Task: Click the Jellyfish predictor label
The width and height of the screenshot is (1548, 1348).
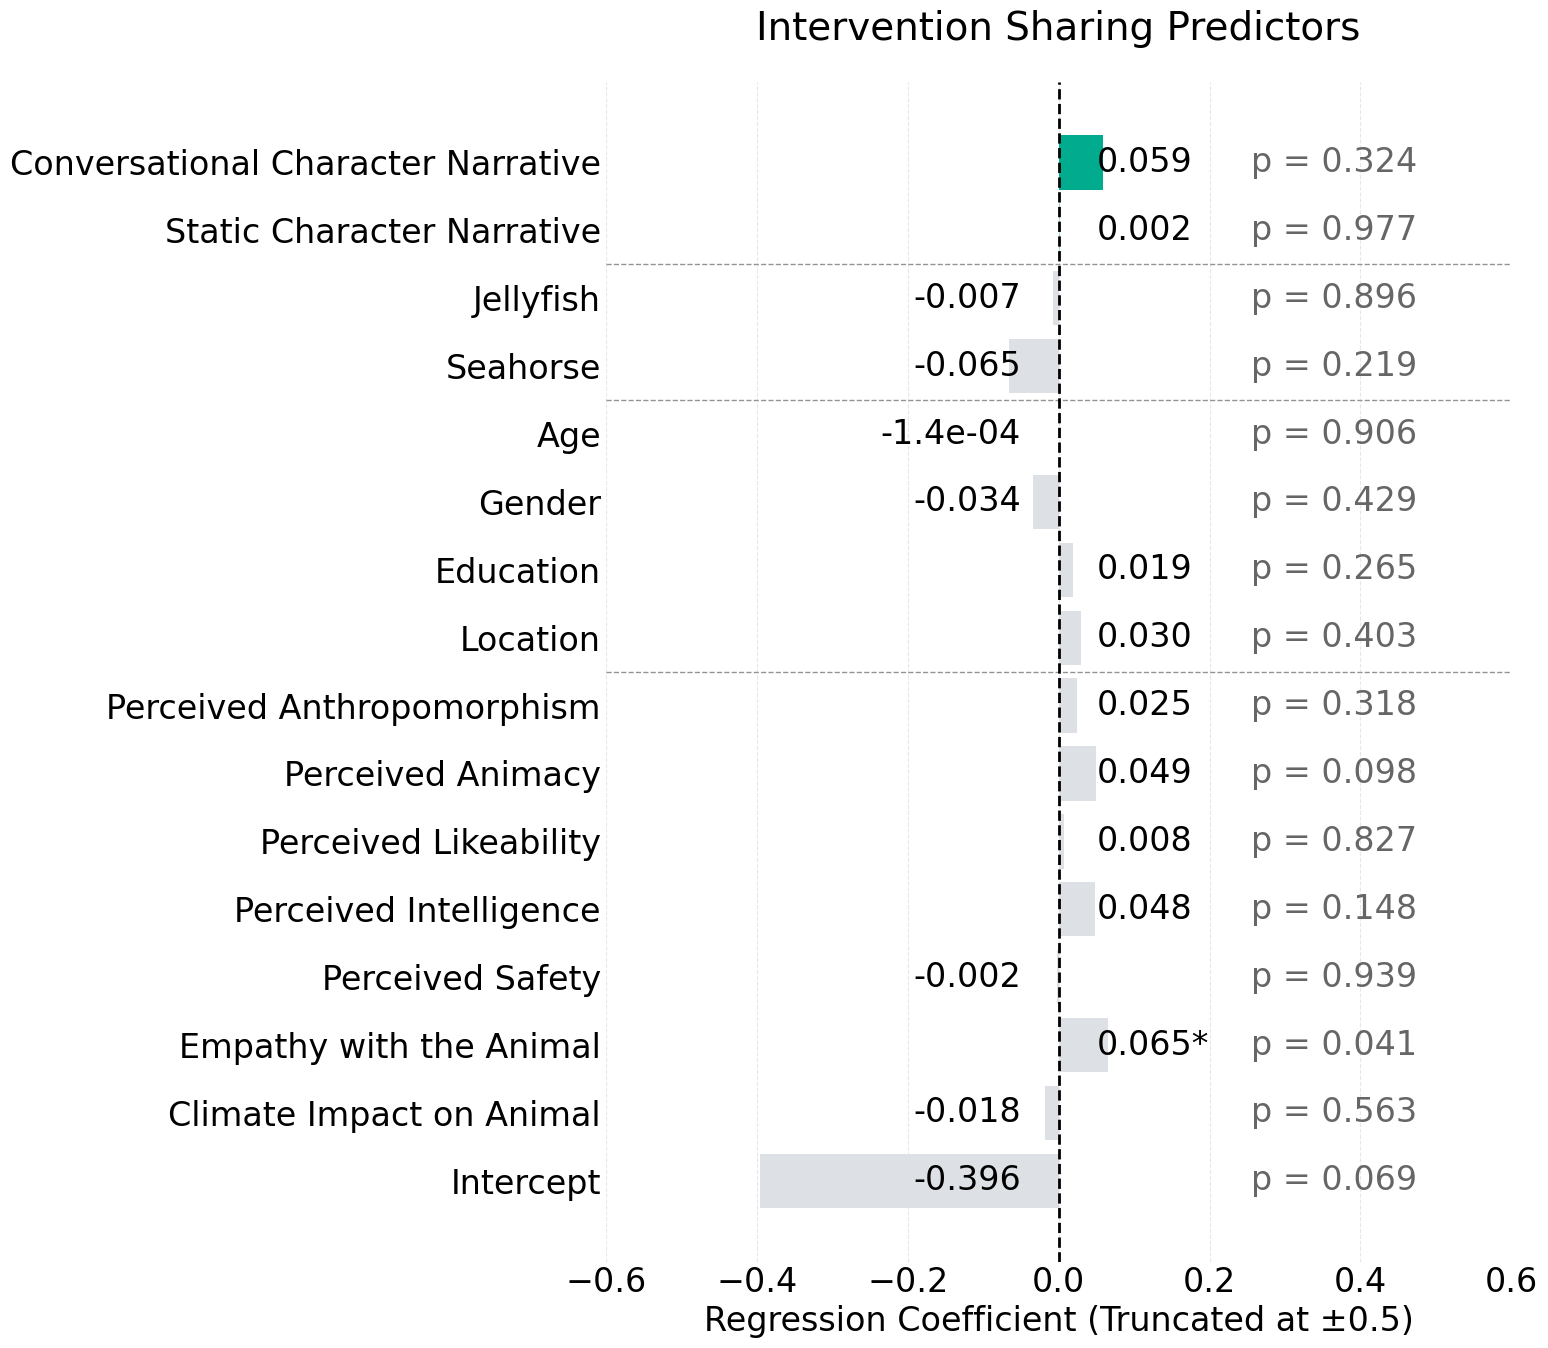Action: pos(536,299)
